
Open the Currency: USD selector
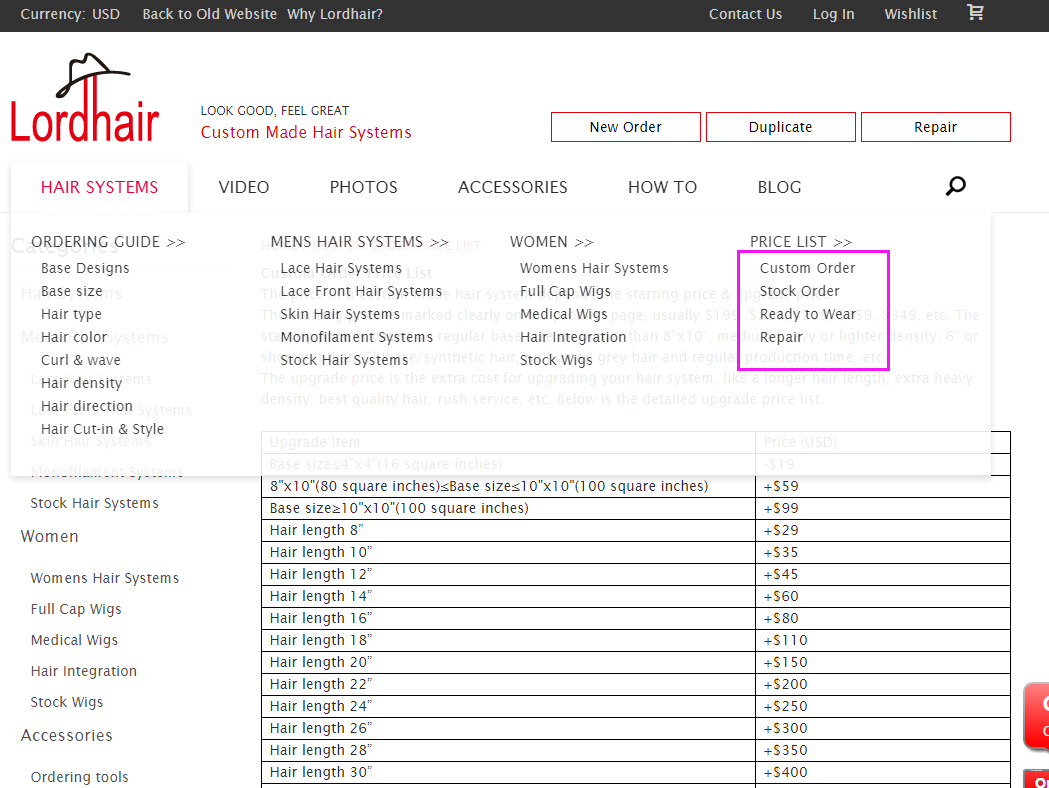point(70,14)
